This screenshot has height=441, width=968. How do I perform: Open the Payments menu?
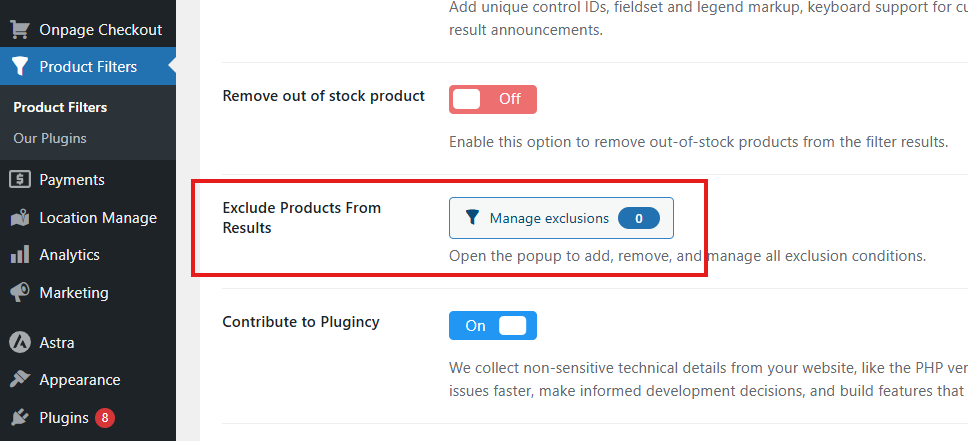72,180
